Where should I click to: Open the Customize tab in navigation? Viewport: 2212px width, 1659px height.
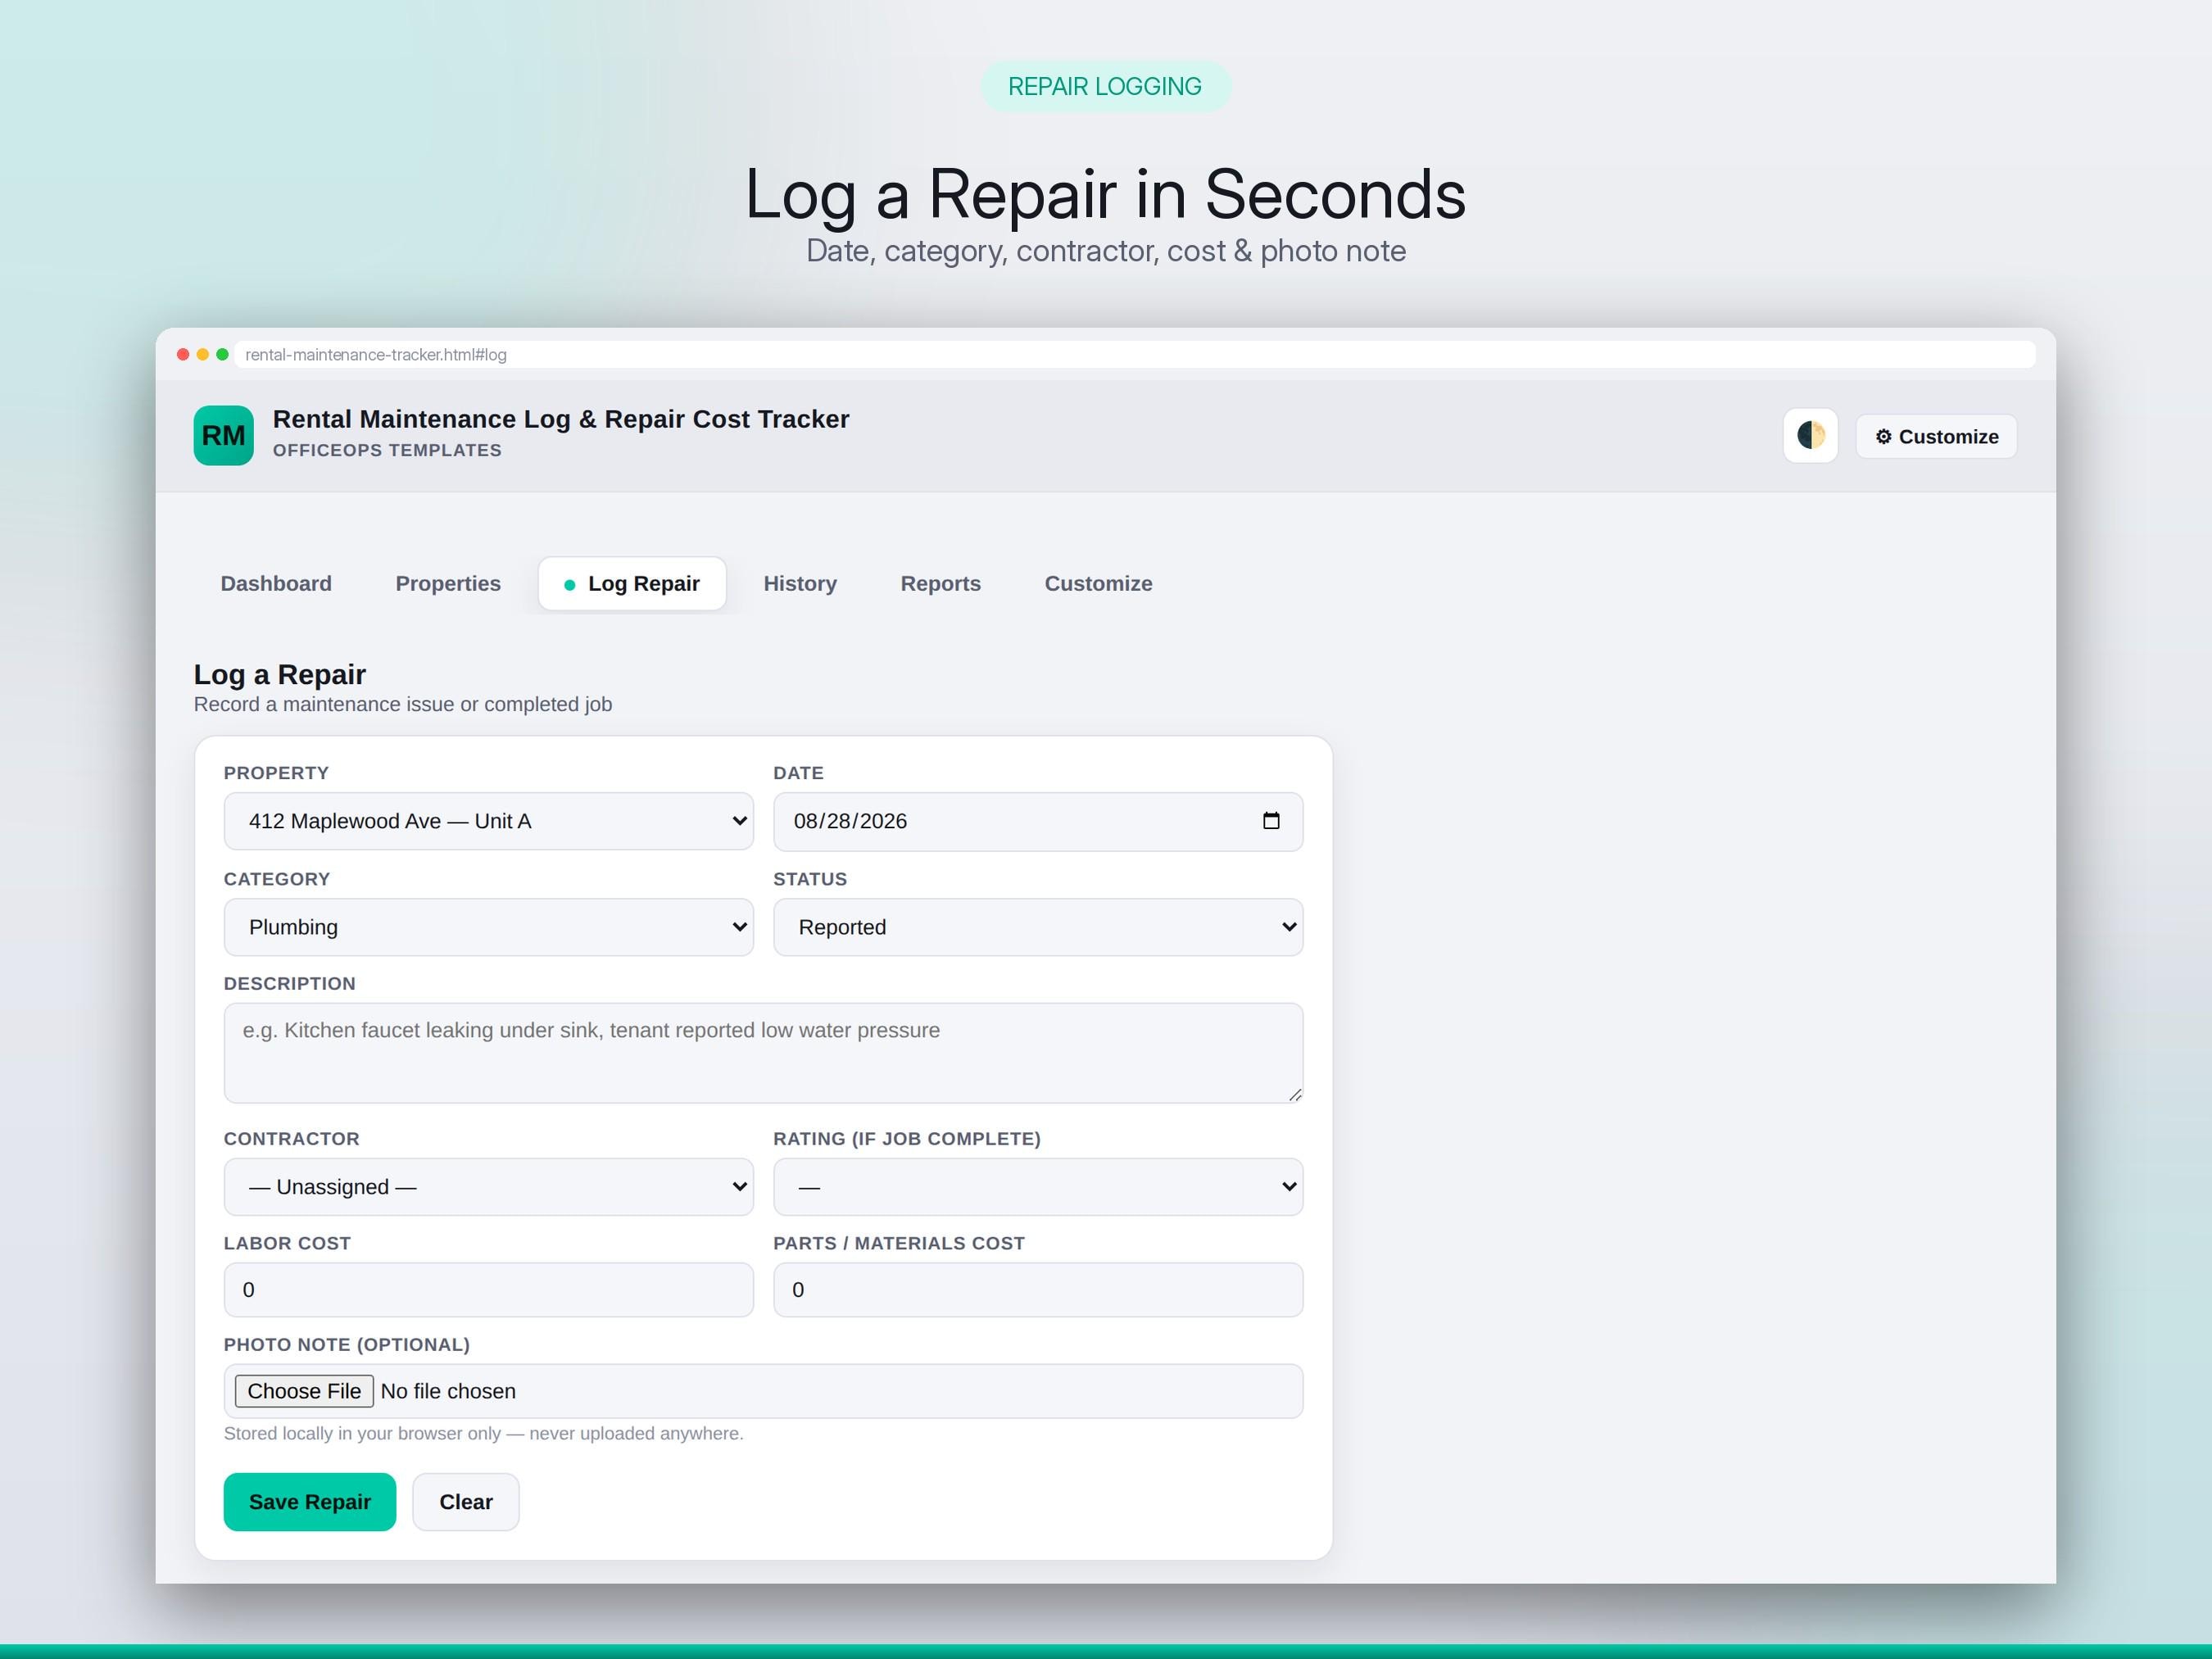pos(1098,583)
